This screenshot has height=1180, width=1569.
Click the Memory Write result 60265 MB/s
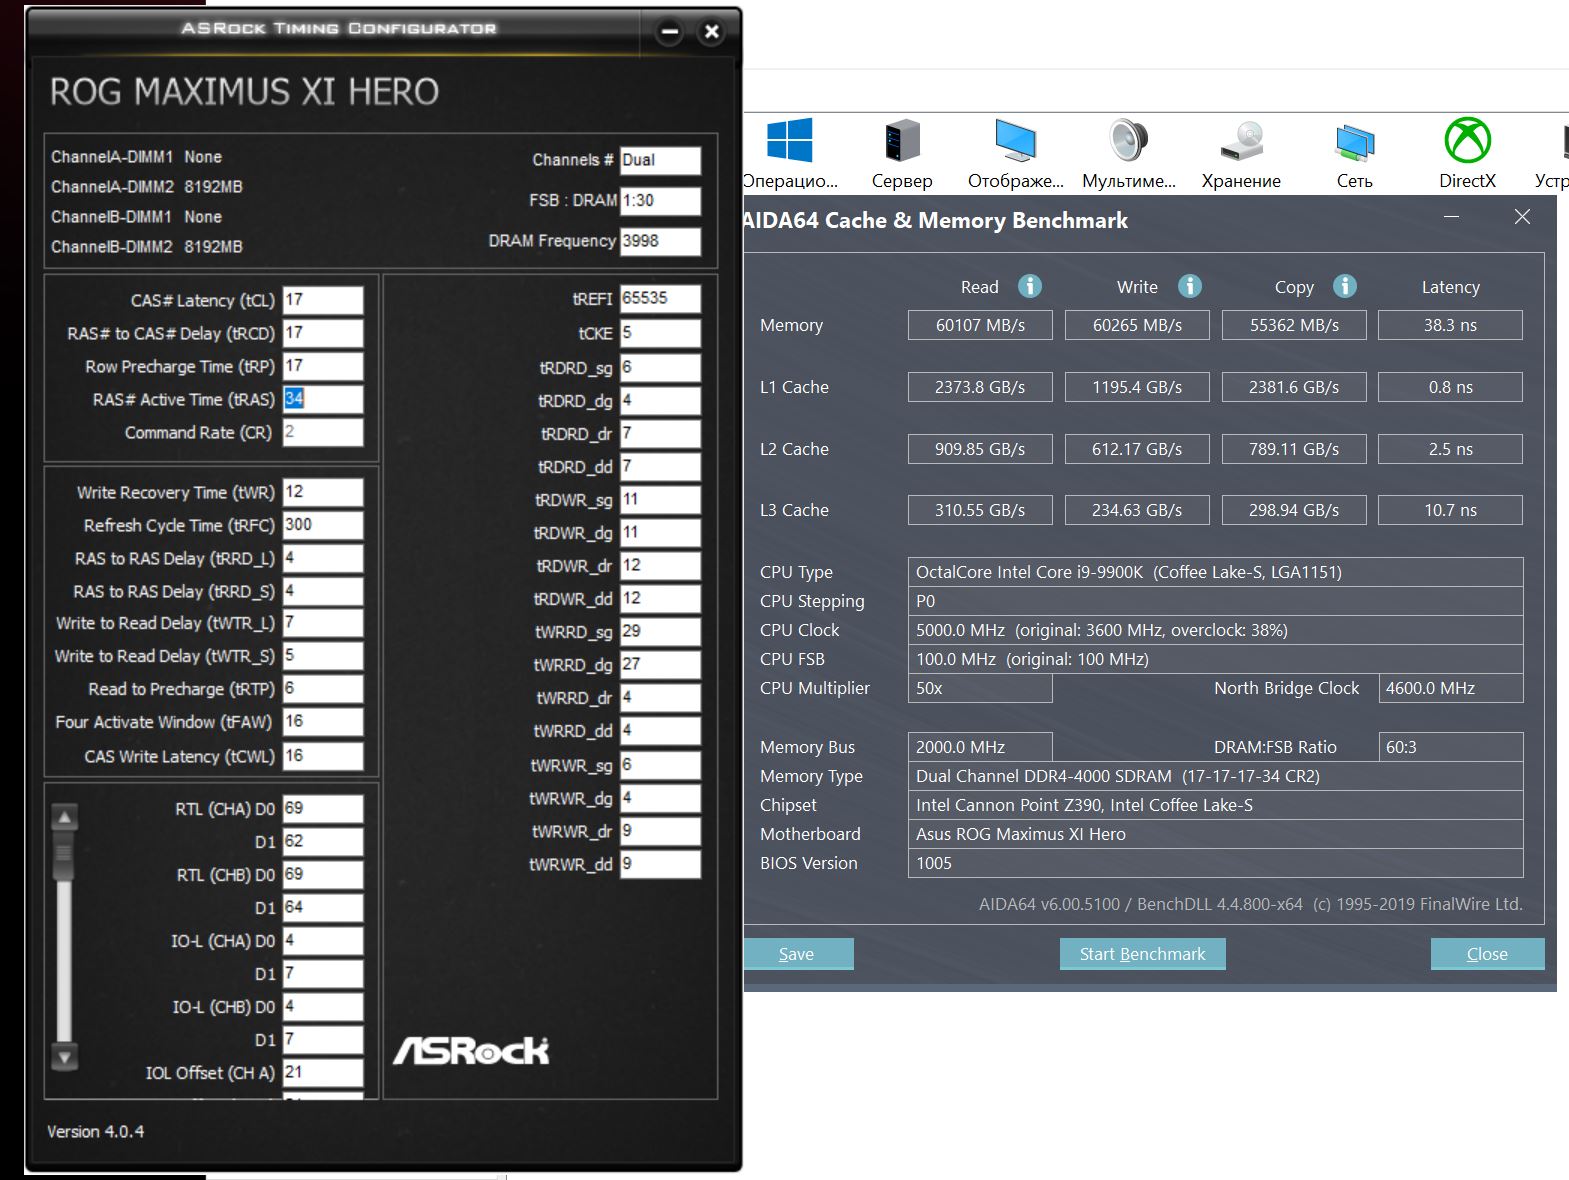[x=1137, y=325]
